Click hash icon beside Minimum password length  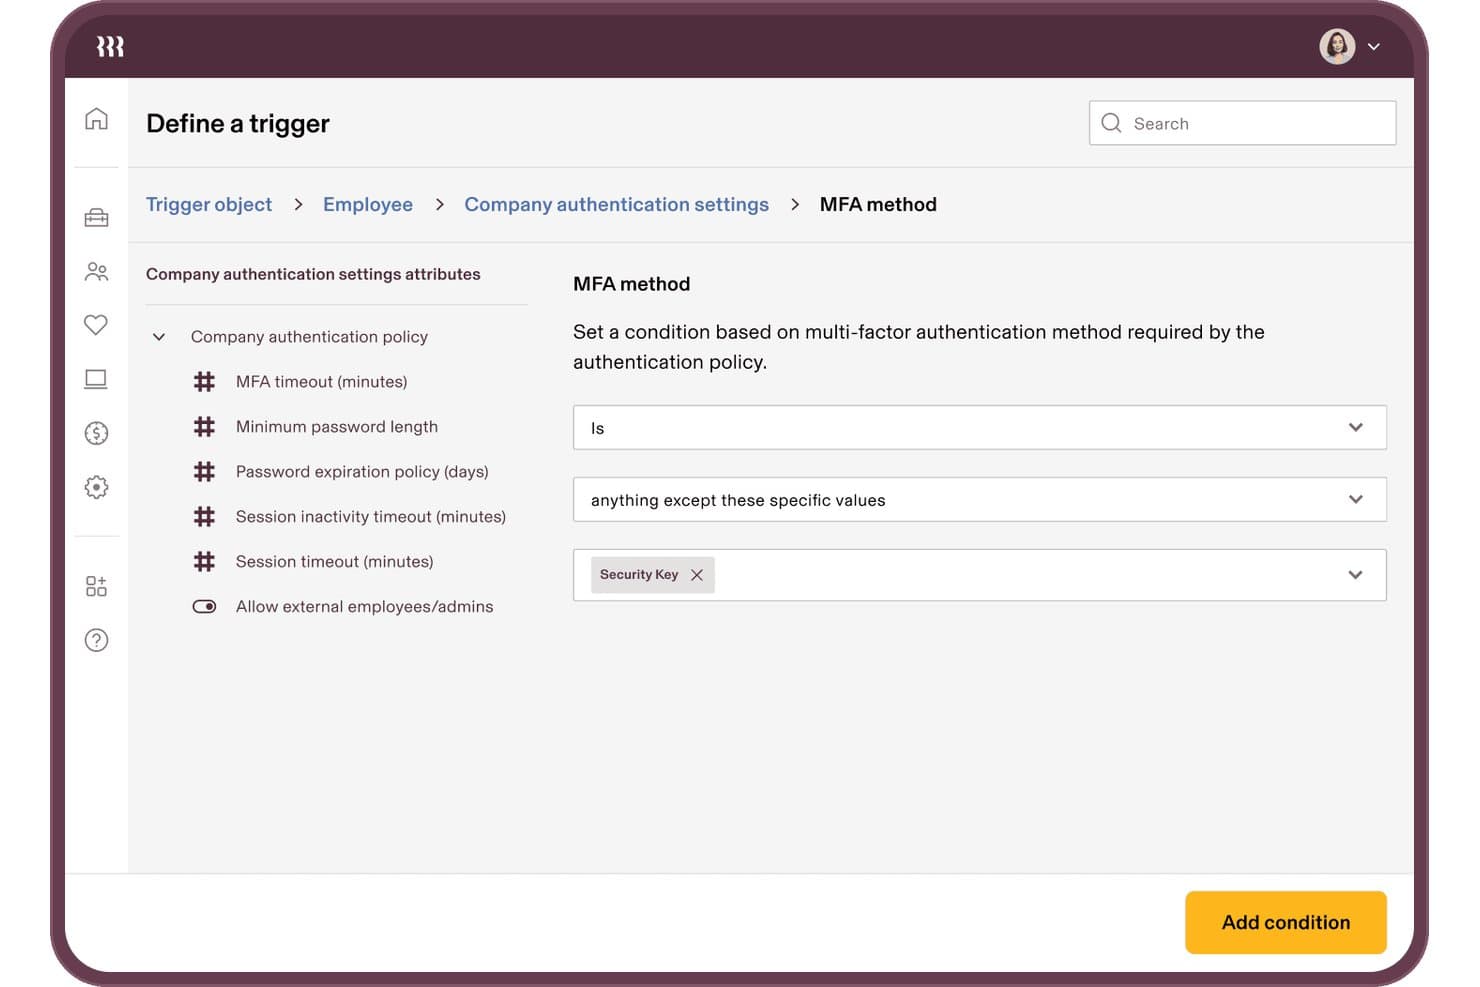click(204, 427)
